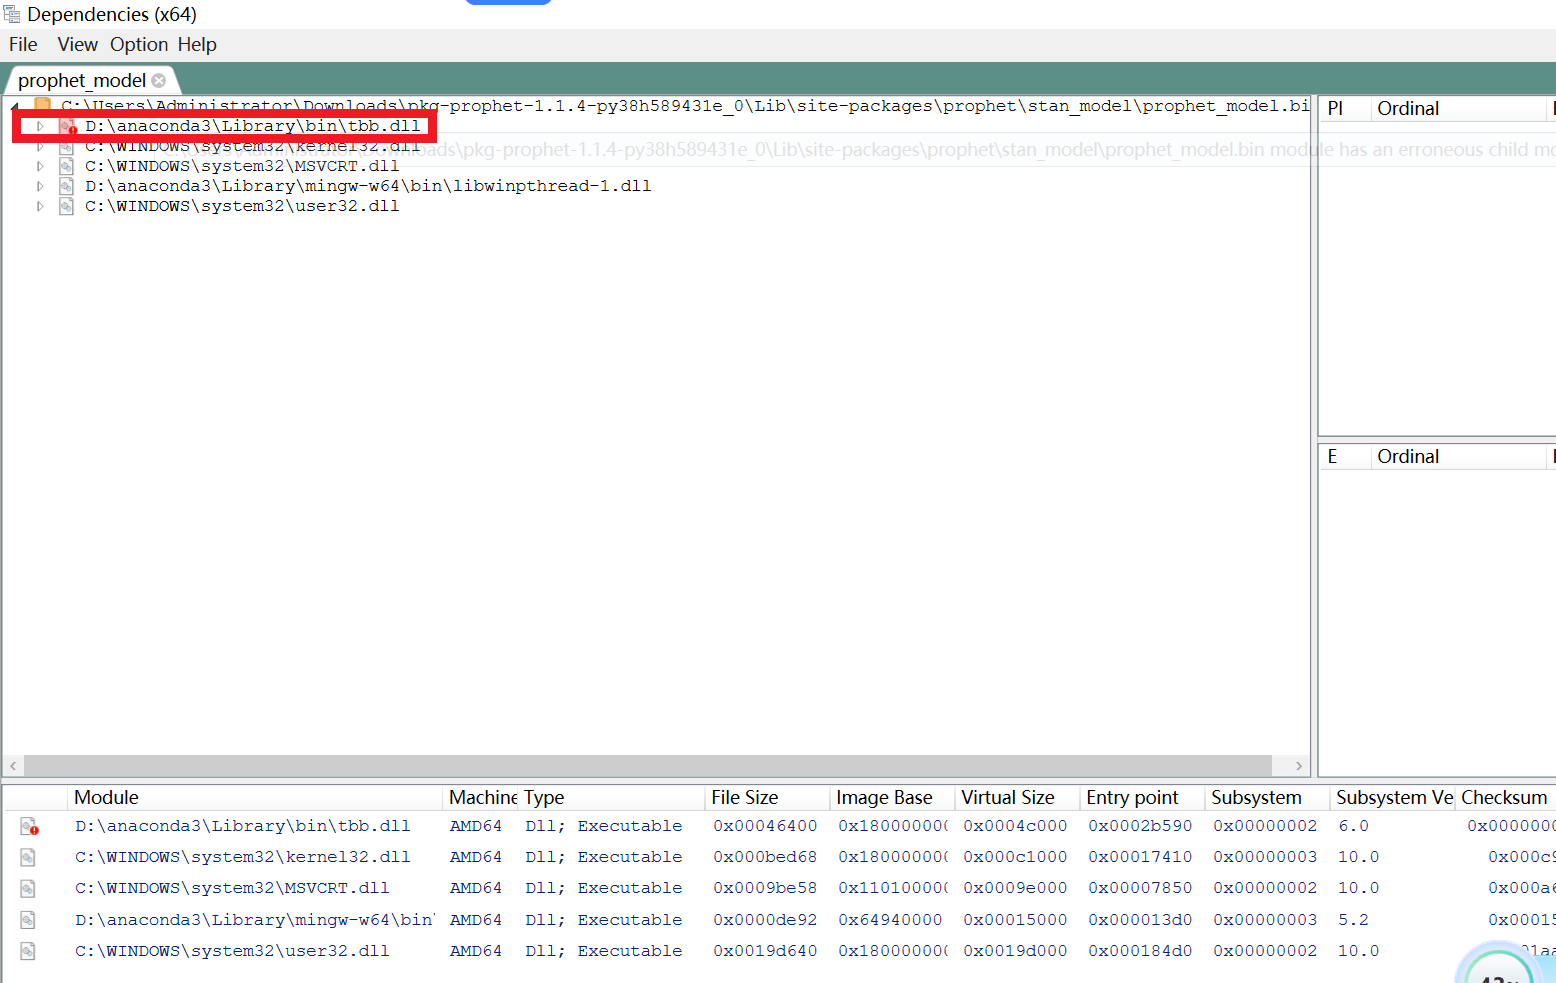Select the tbb.dll row in the module list
The image size is (1556, 983).
tap(241, 826)
